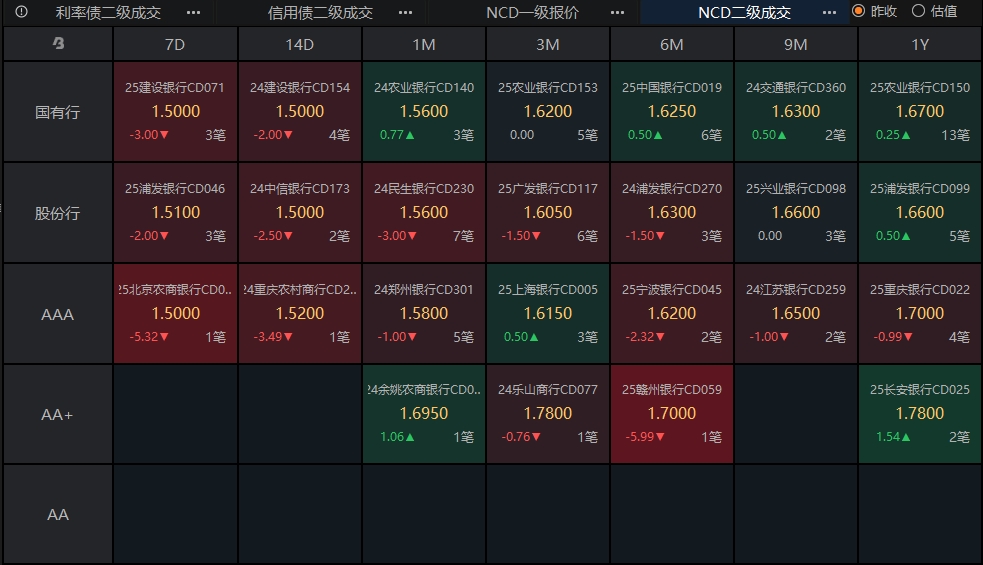This screenshot has width=983, height=565.
Task: Open the 25广发银行CD117 cell
Action: [548, 213]
